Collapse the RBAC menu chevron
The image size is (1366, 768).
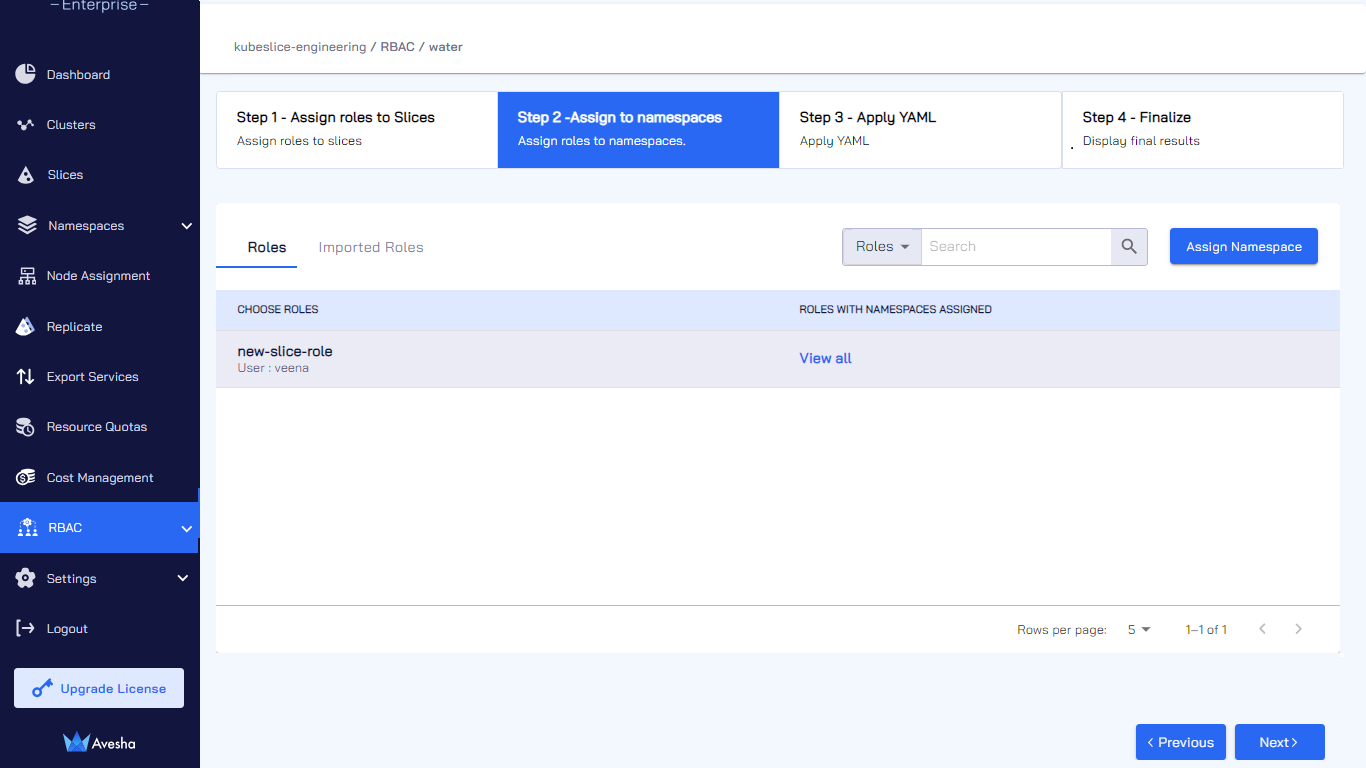[186, 528]
